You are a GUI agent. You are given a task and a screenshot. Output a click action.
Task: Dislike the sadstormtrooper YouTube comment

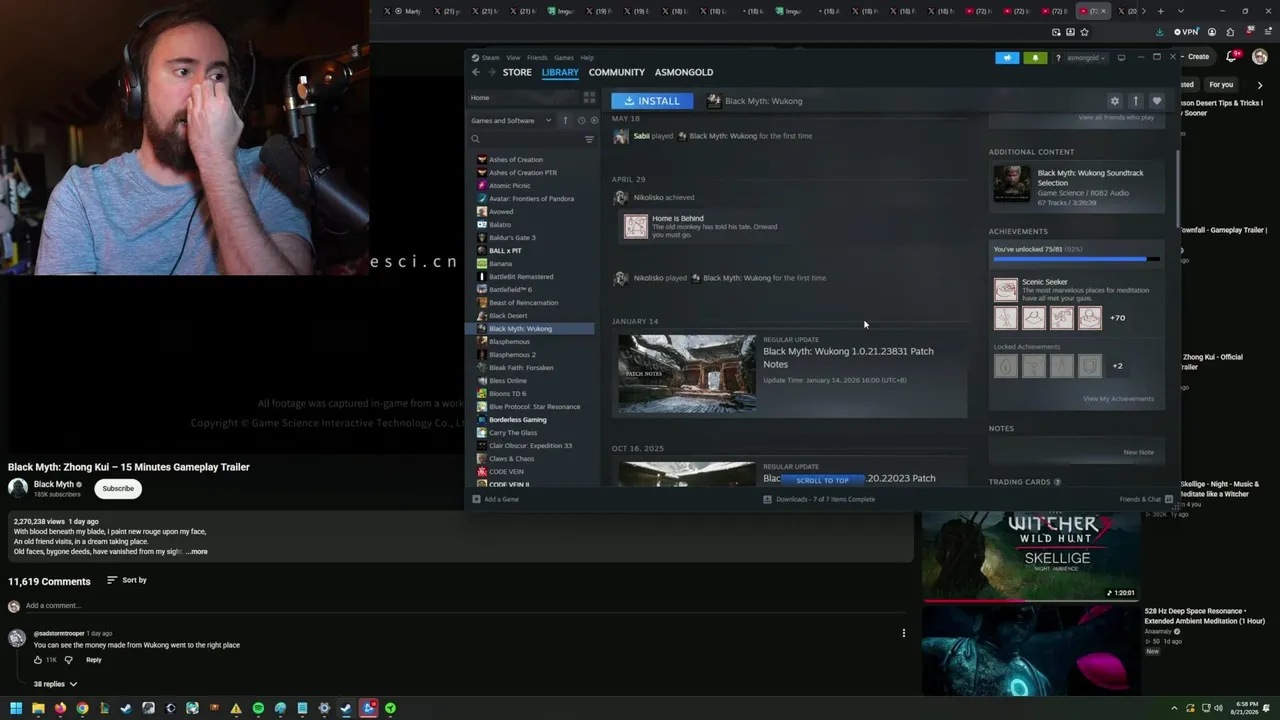pyautogui.click(x=68, y=660)
